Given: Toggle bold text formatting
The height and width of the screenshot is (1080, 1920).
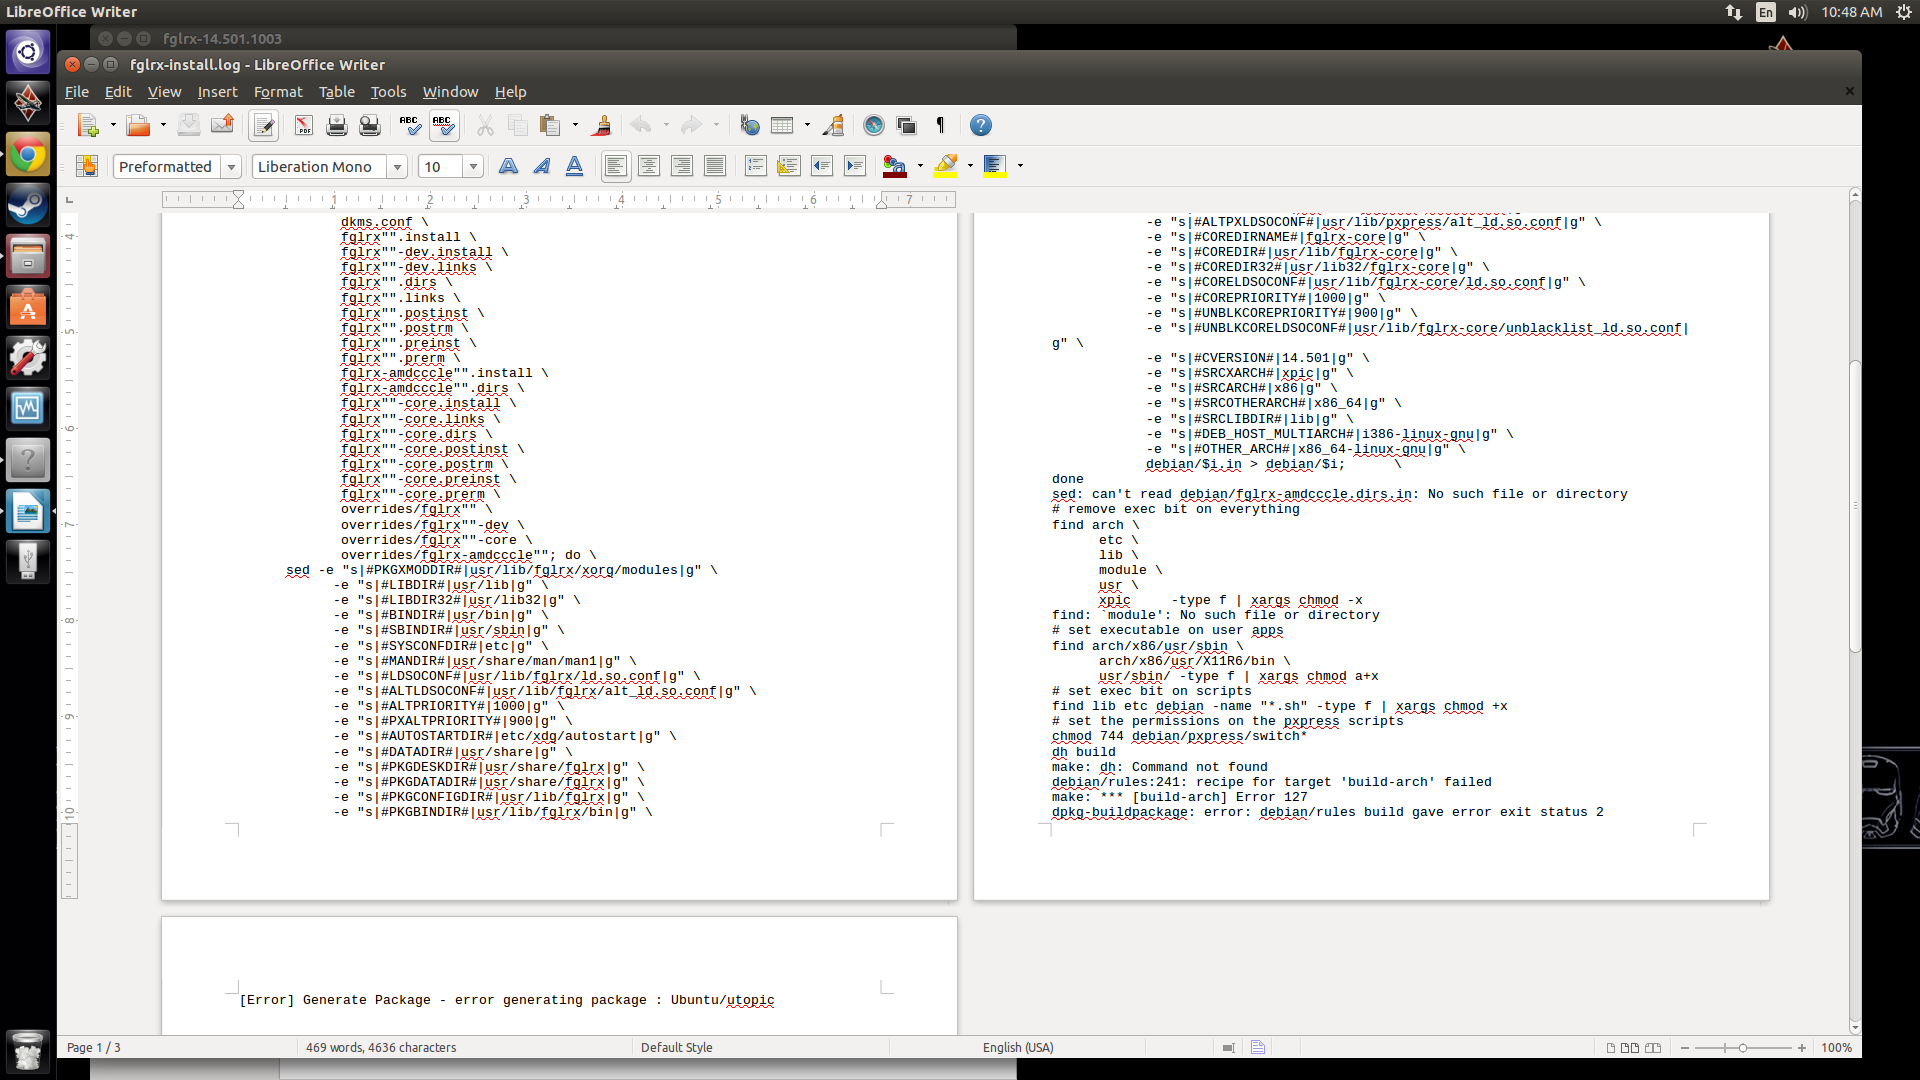Looking at the screenshot, I should tap(509, 166).
